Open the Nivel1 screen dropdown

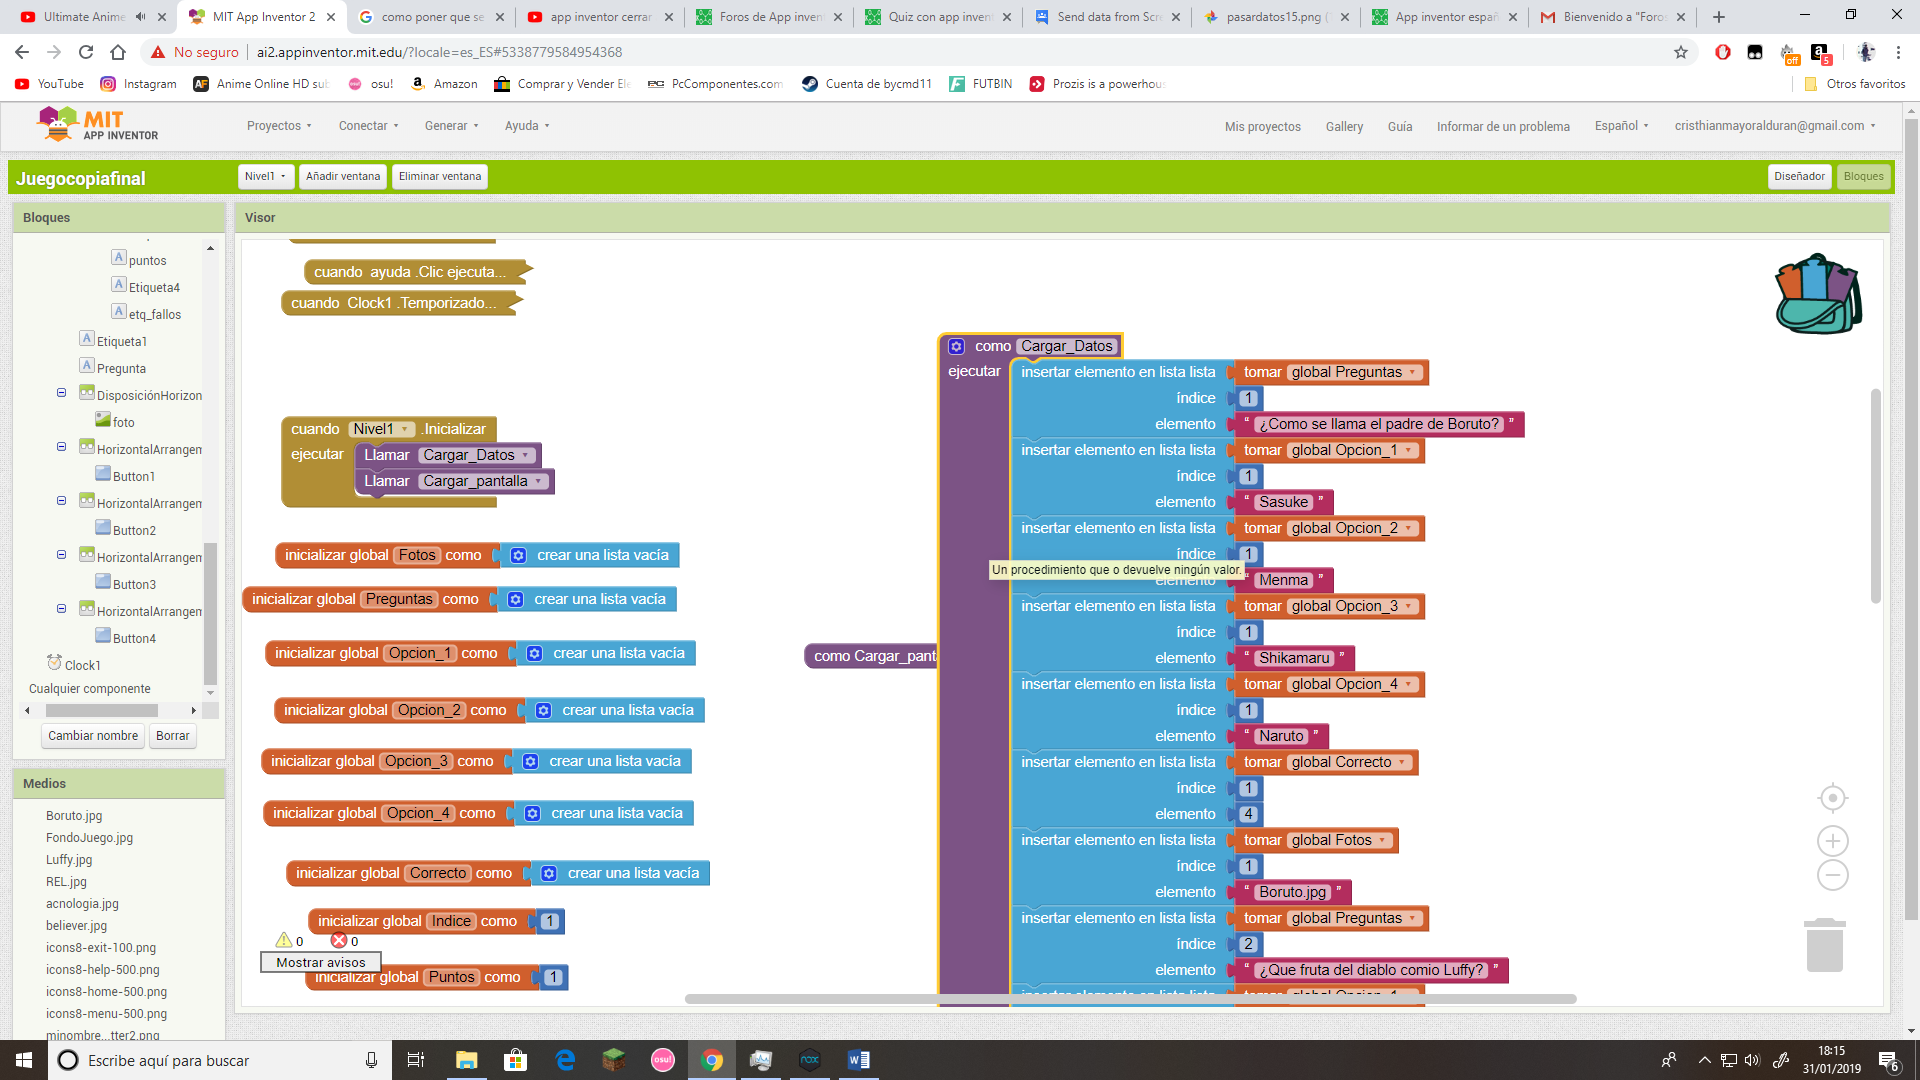[265, 176]
